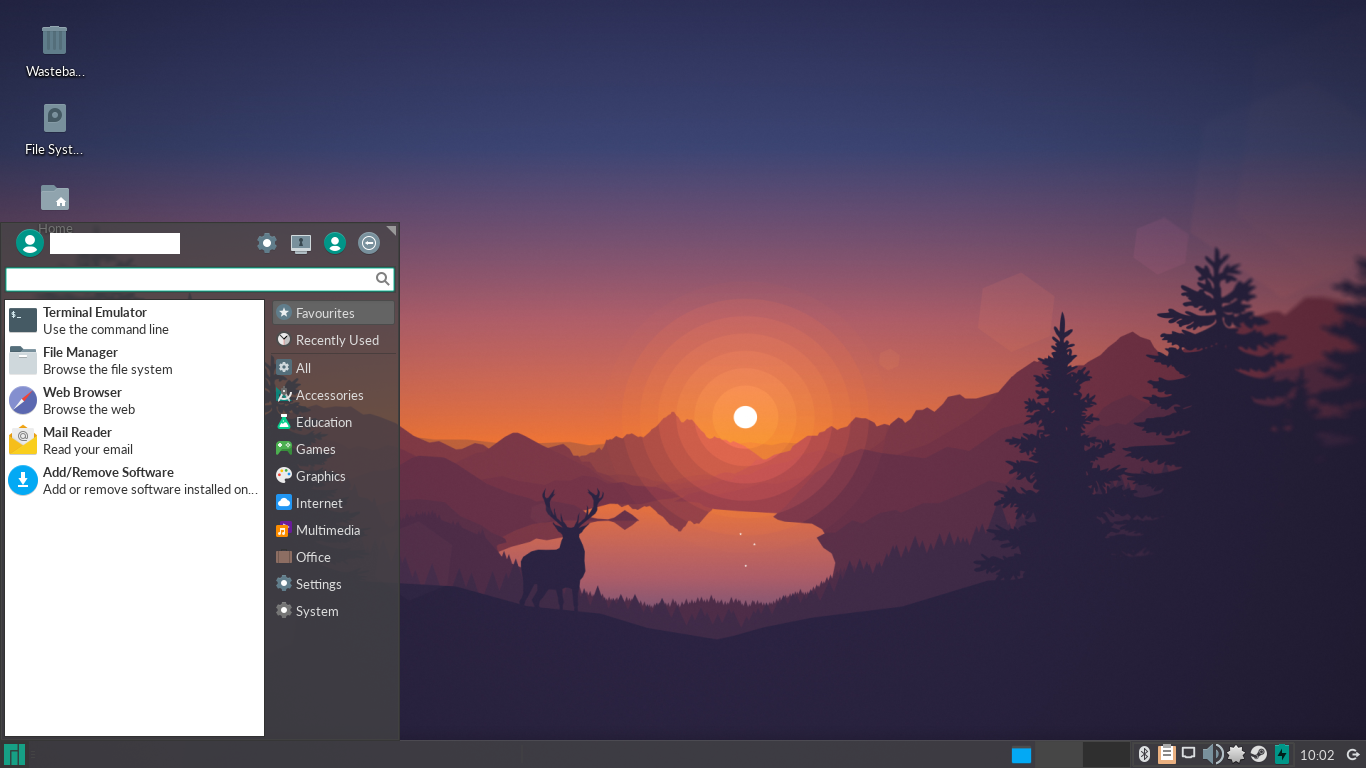
Task: Click the panel clock showing 10:02
Action: click(x=1317, y=755)
